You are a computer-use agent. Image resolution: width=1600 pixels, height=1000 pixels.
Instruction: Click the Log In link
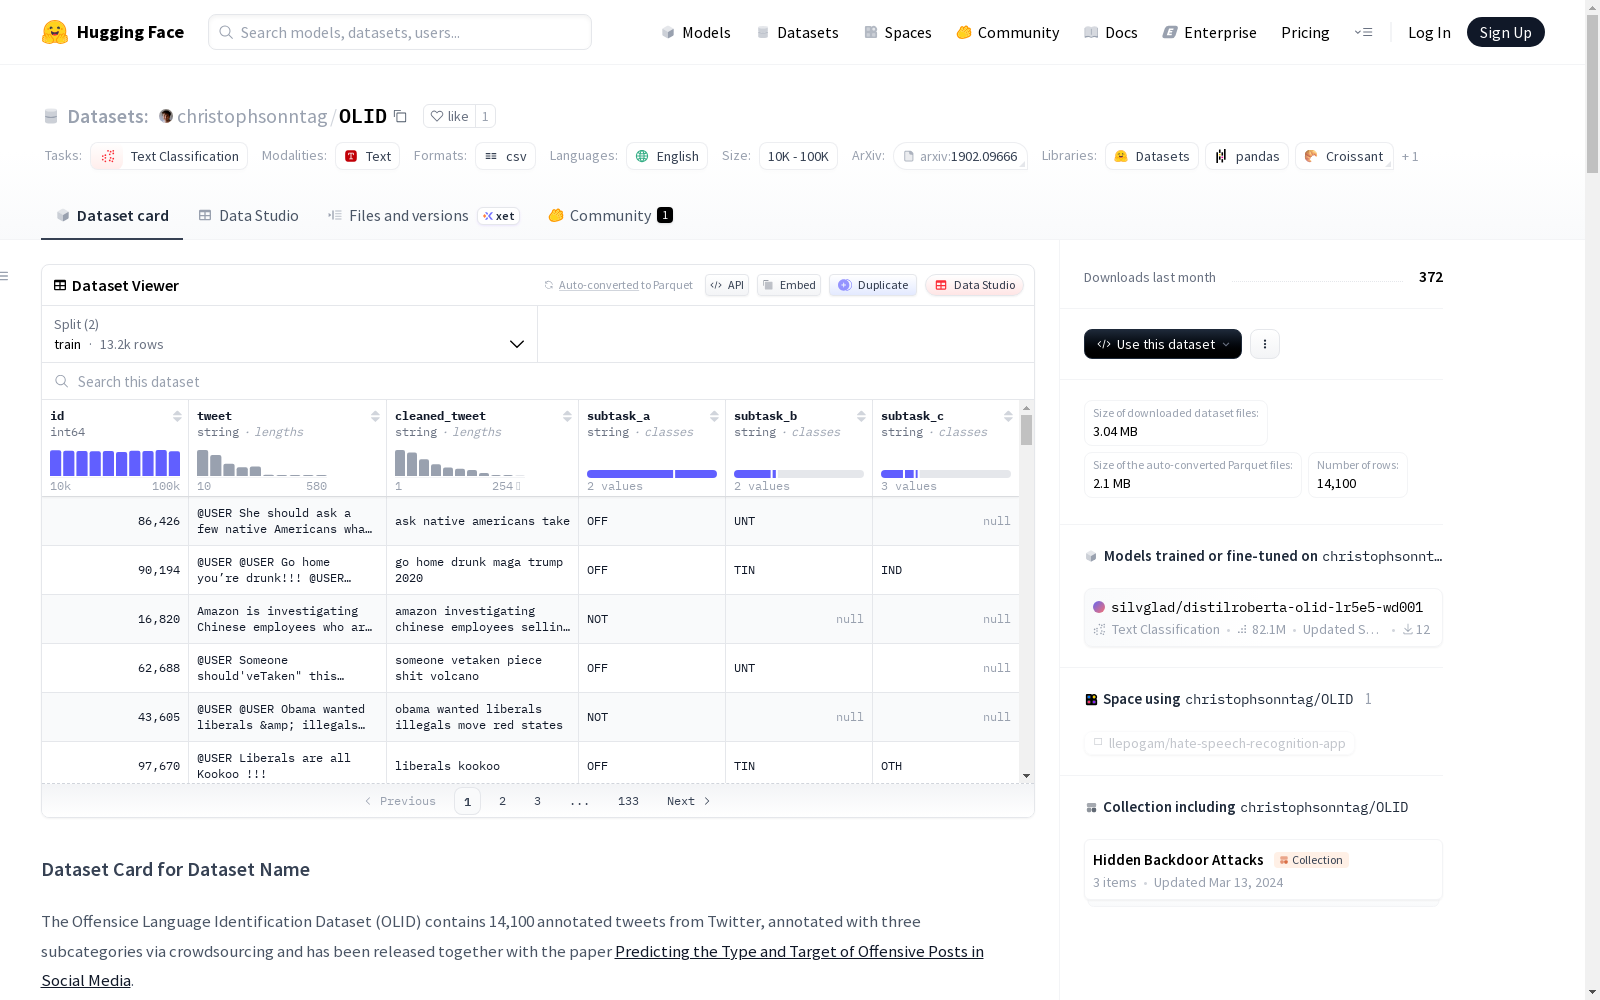[1429, 32]
